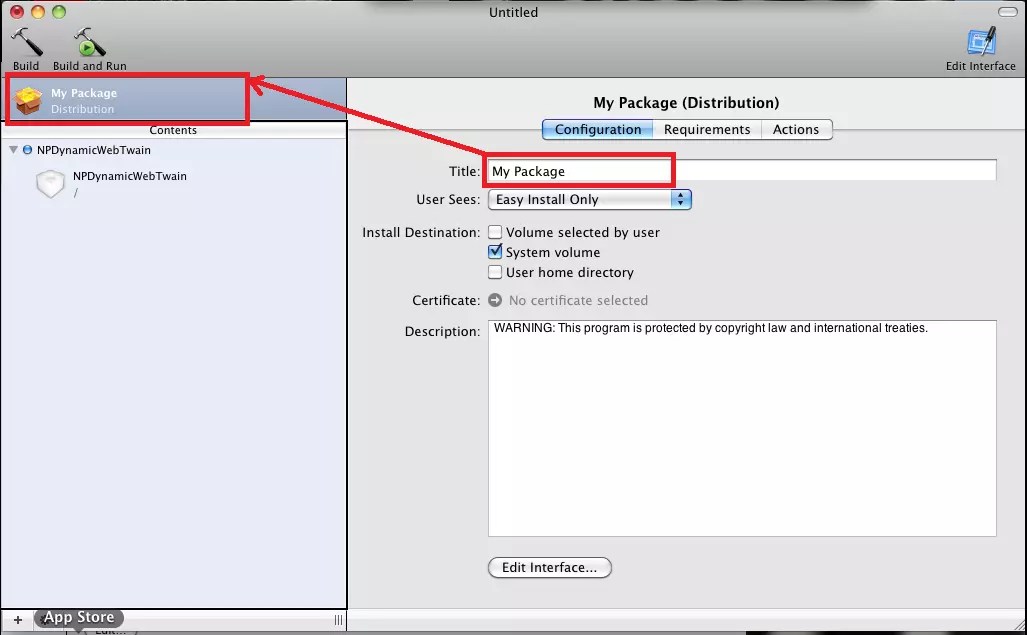Image resolution: width=1027 pixels, height=635 pixels.
Task: Switch to the Actions tab
Action: coord(796,130)
